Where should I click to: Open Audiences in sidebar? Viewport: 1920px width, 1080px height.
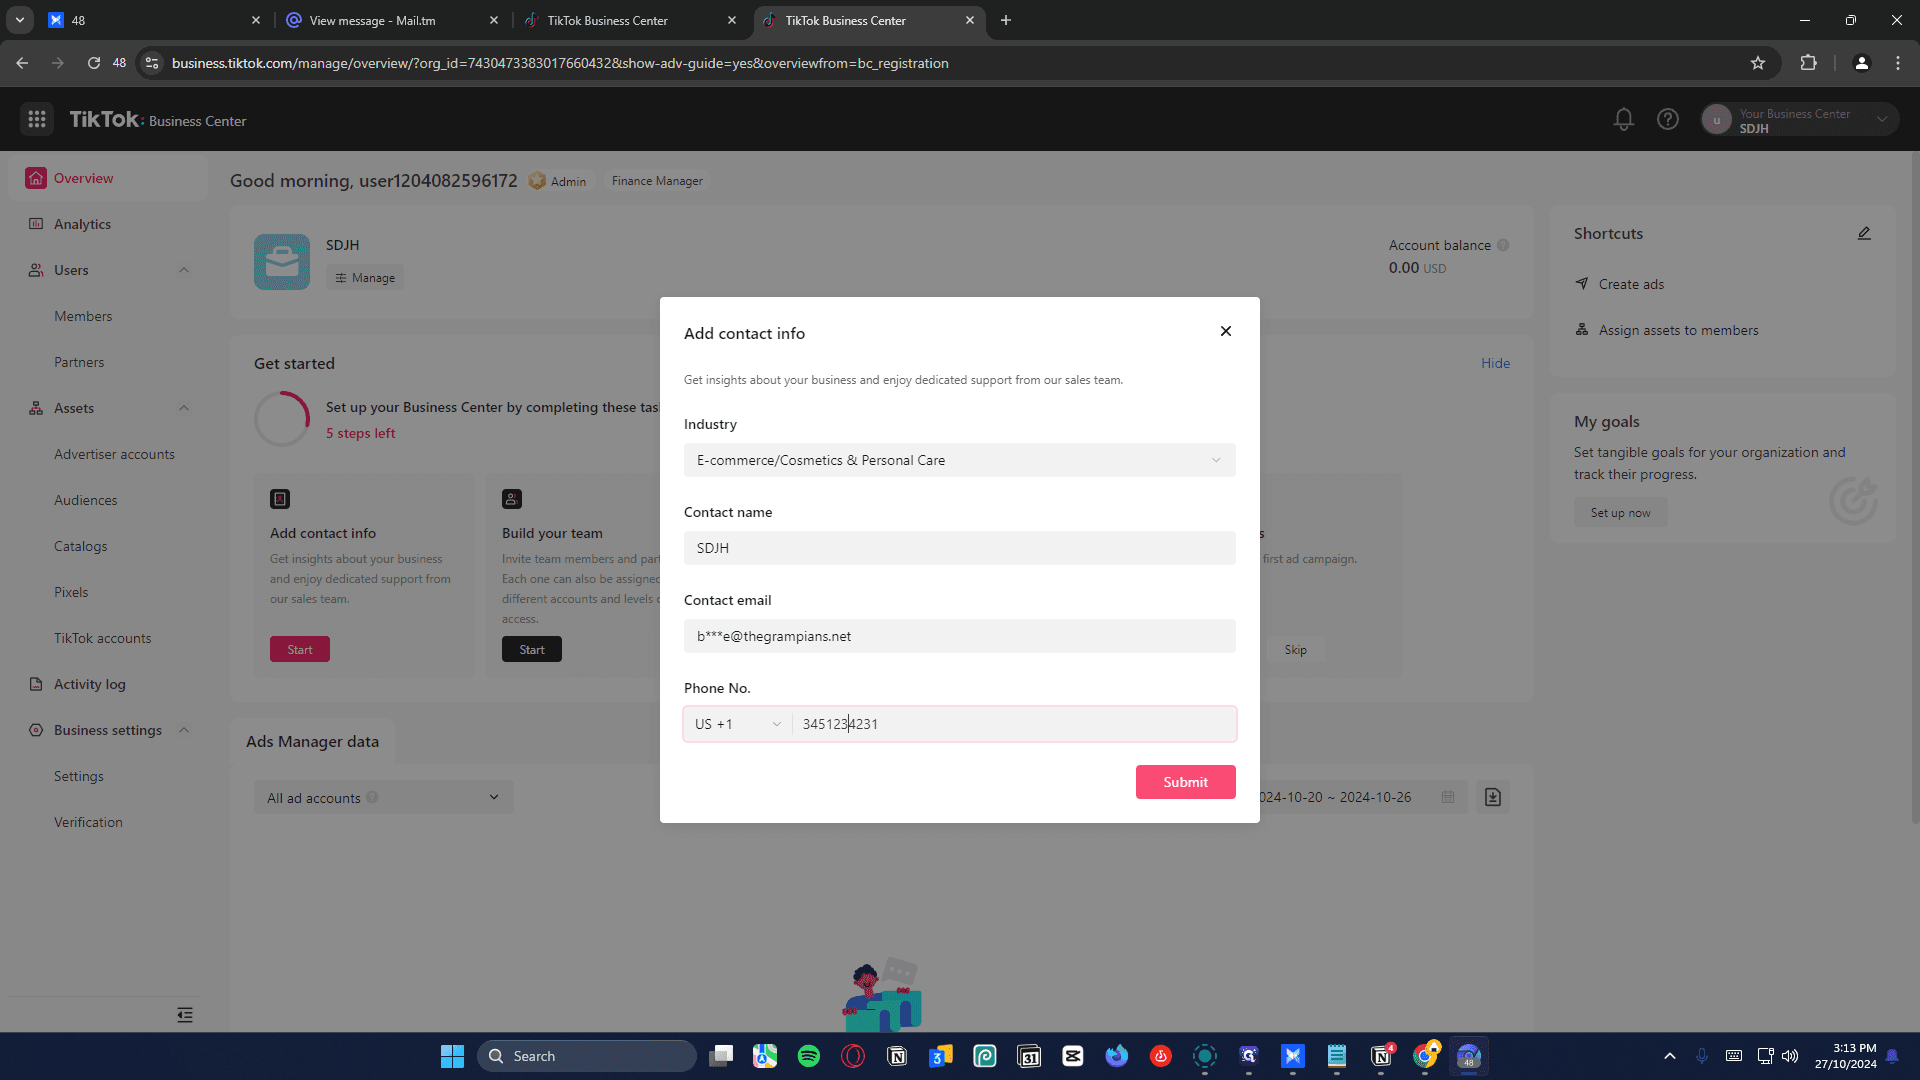click(86, 500)
